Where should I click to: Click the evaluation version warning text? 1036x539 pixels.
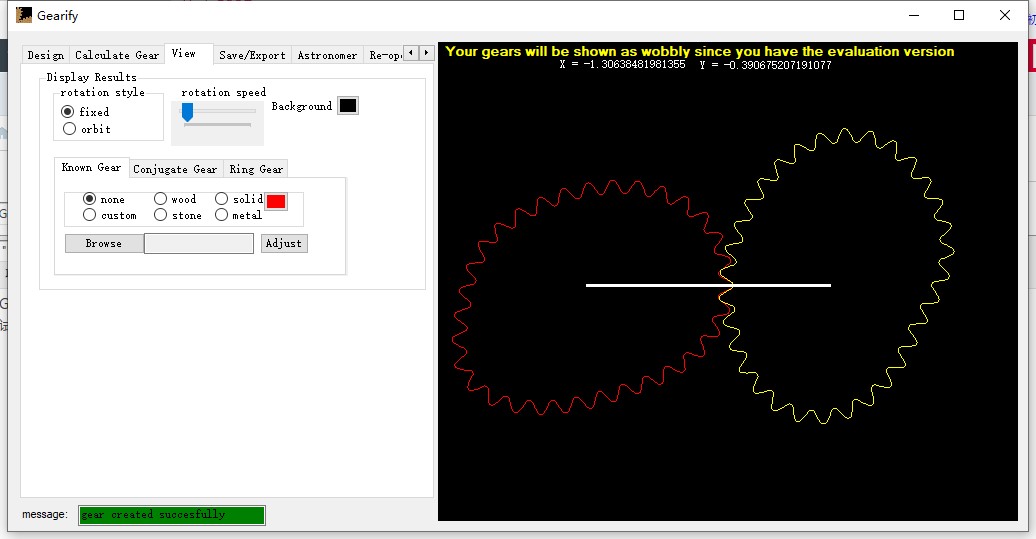click(700, 51)
